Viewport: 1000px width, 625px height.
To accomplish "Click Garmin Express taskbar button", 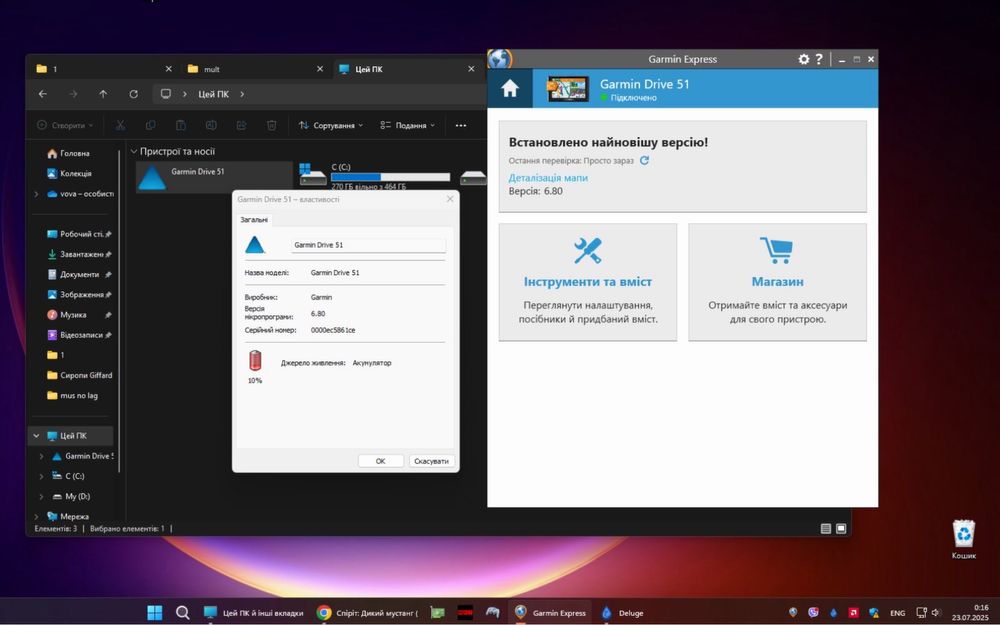I will [x=550, y=613].
